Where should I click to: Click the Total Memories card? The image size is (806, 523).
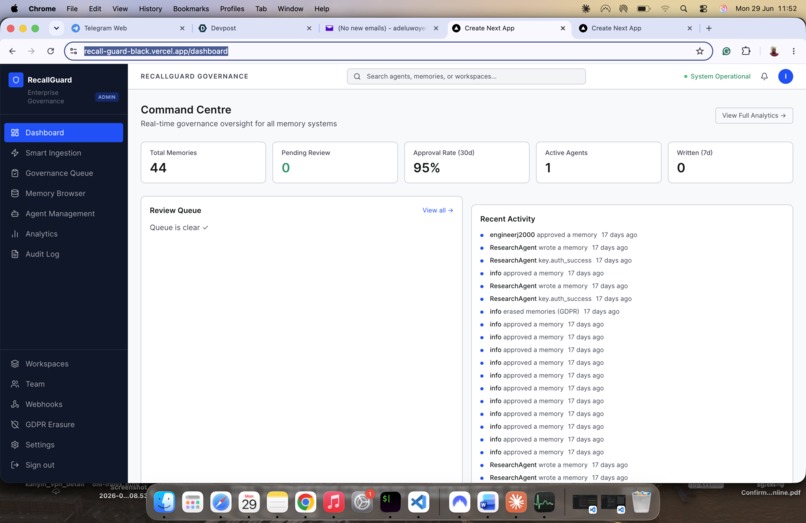[x=203, y=162]
